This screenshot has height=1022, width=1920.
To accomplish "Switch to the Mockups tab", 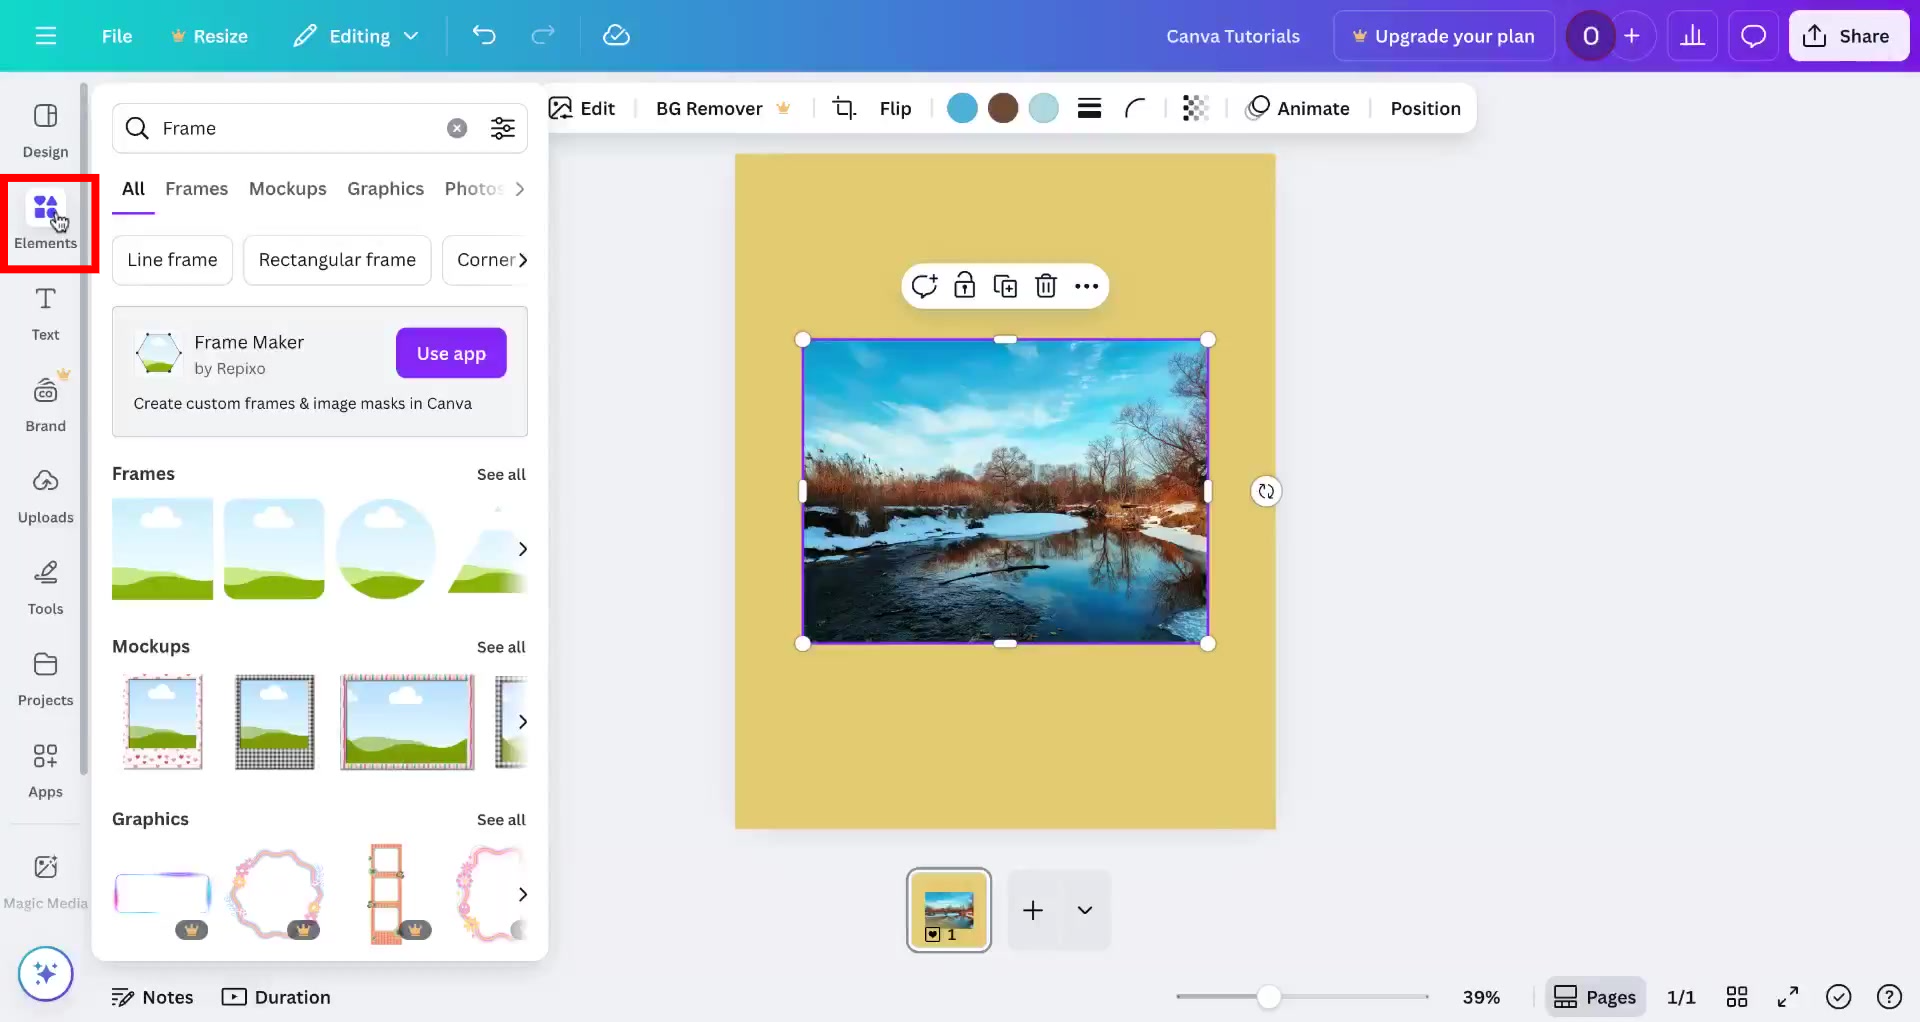I will [287, 188].
